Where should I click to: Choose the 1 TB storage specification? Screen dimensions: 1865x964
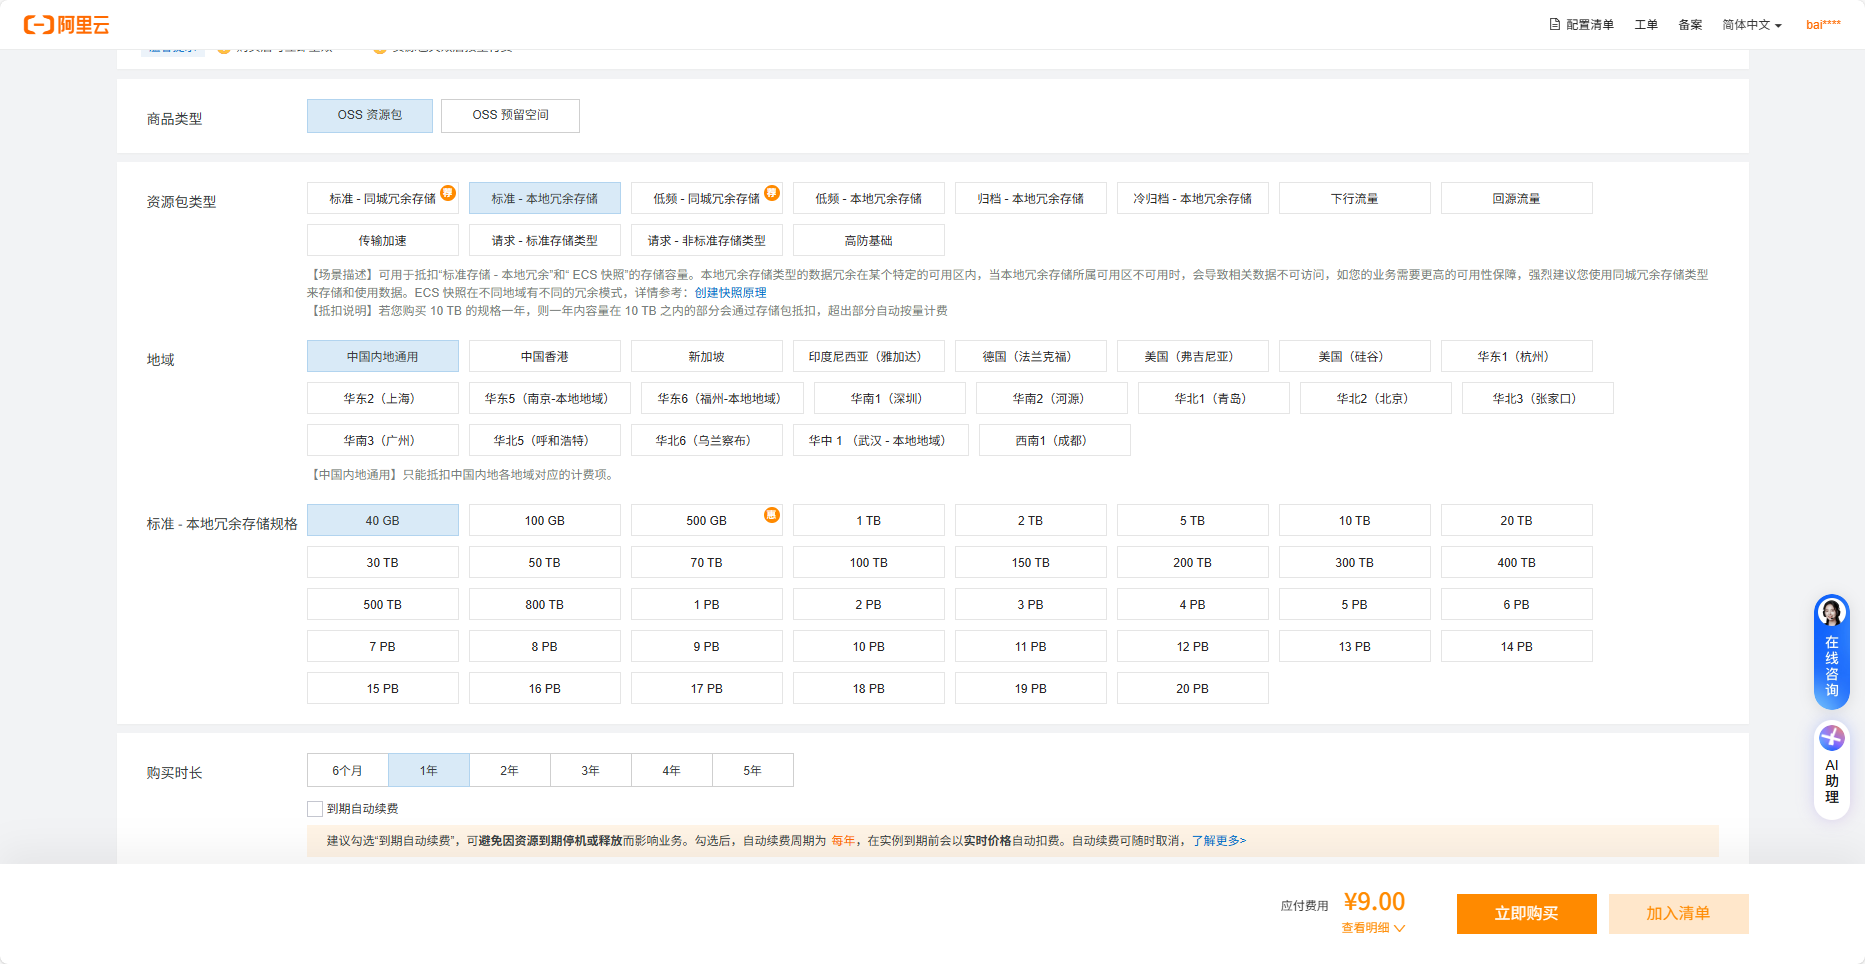tap(868, 521)
